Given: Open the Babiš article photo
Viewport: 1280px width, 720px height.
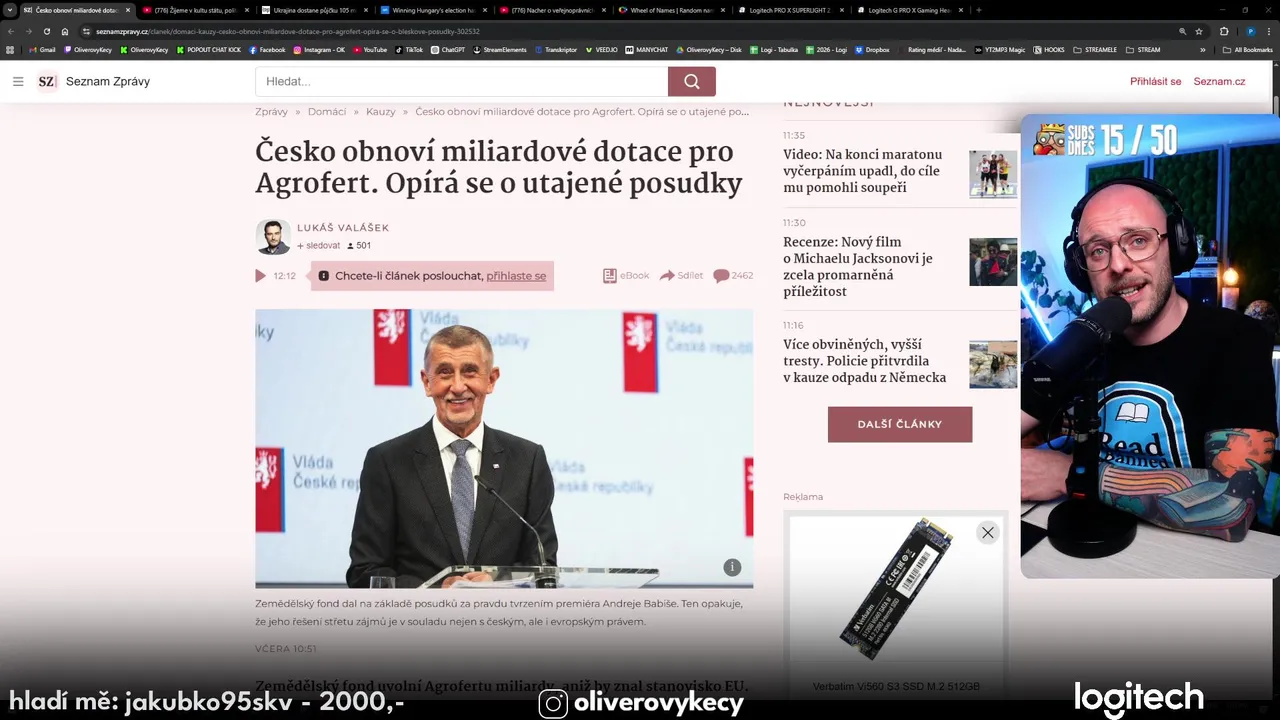Looking at the screenshot, I should [x=504, y=448].
